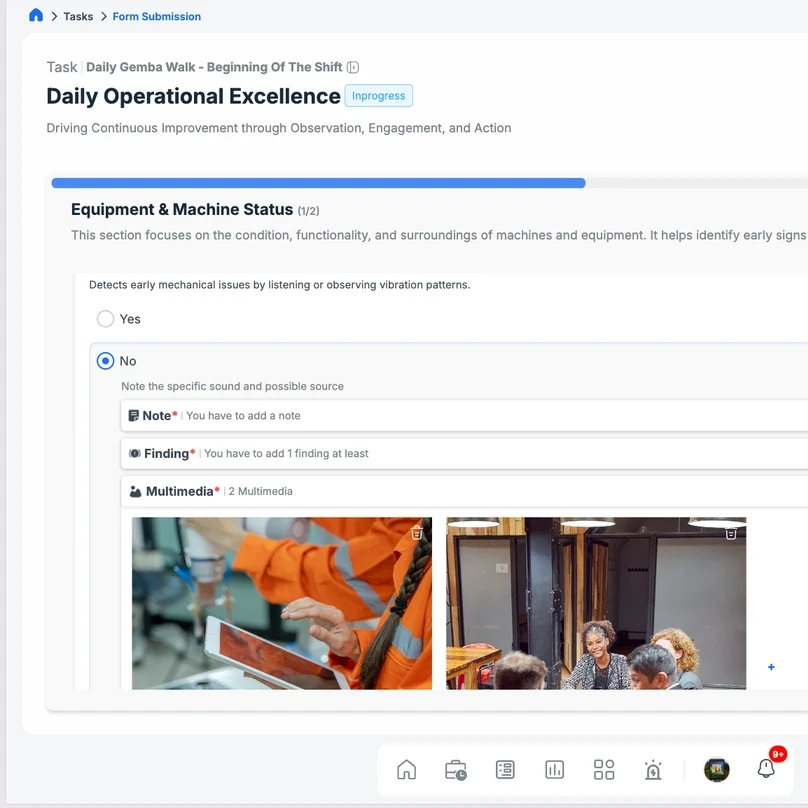Open the apps grid icon
The width and height of the screenshot is (808, 808).
pos(604,770)
